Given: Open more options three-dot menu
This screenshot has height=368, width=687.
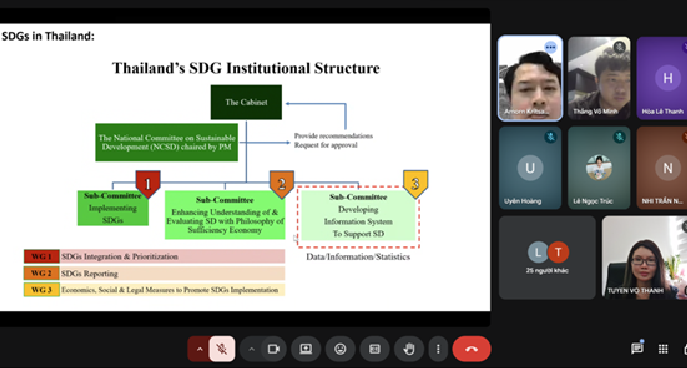Looking at the screenshot, I should (438, 349).
